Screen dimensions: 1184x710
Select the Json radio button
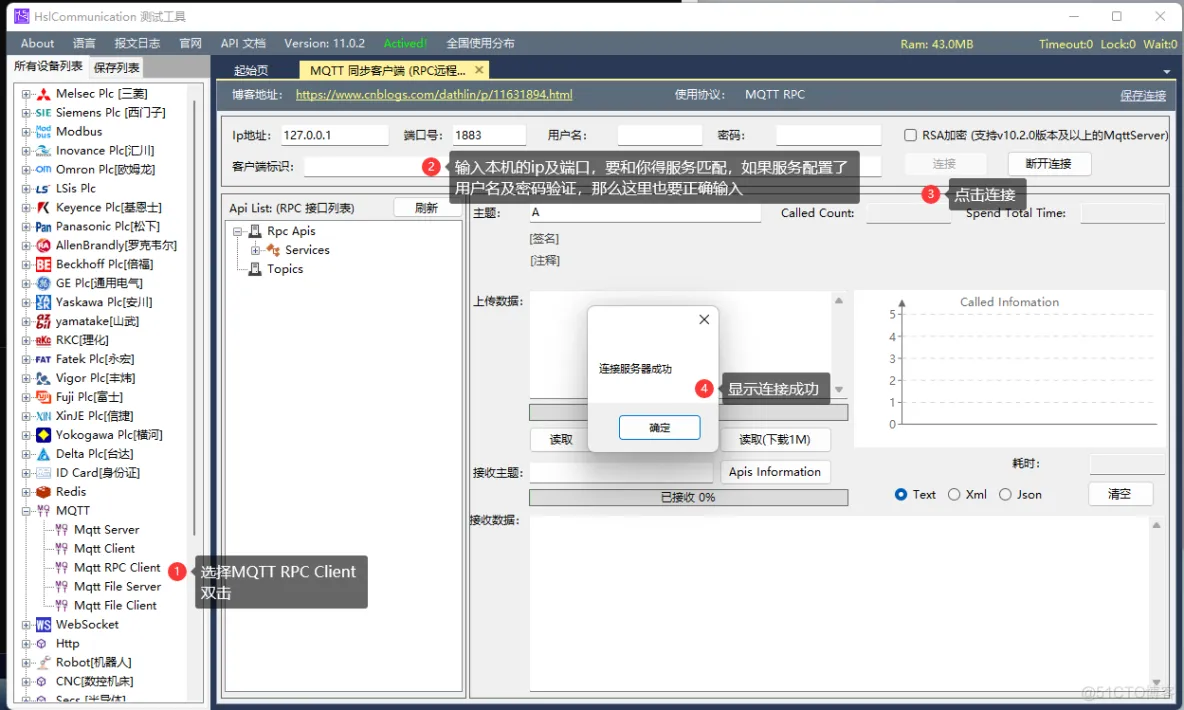1005,495
